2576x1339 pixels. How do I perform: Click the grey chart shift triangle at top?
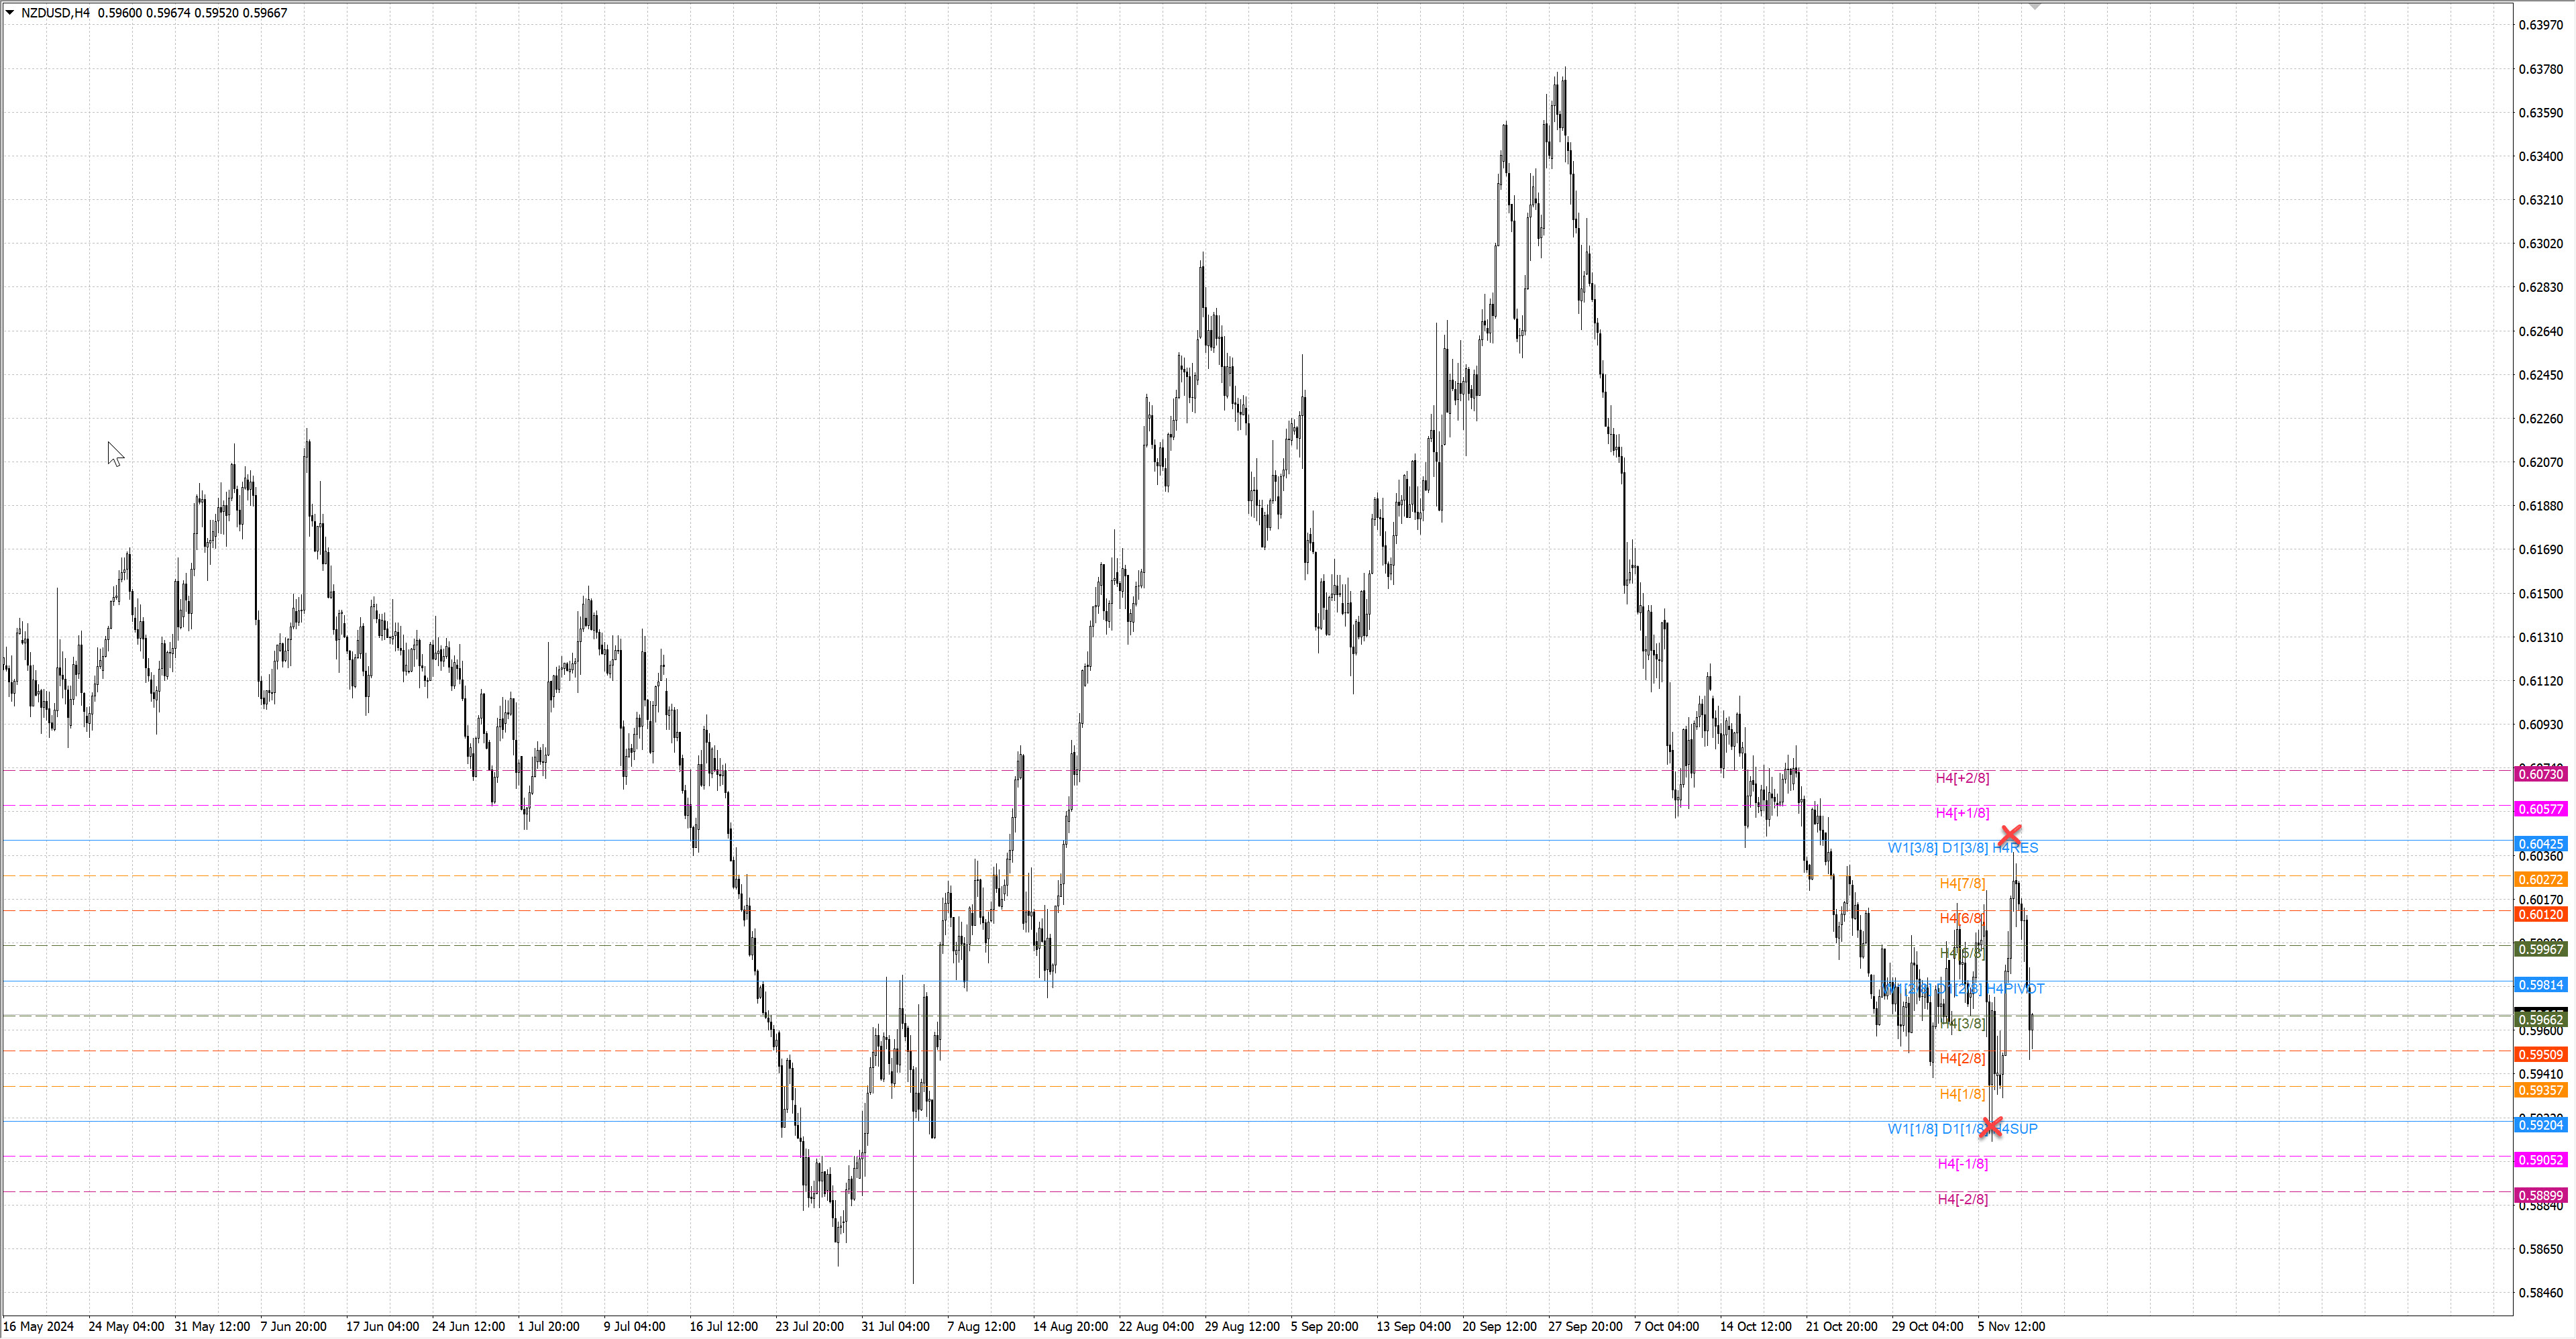pos(2034,6)
